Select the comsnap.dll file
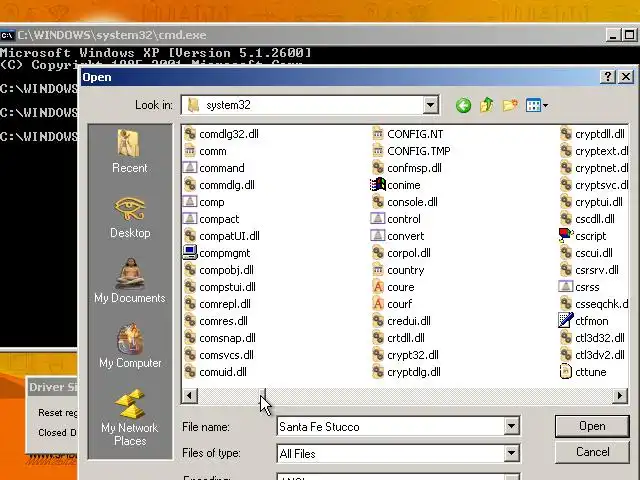Screen dimensions: 640x480 point(220,338)
